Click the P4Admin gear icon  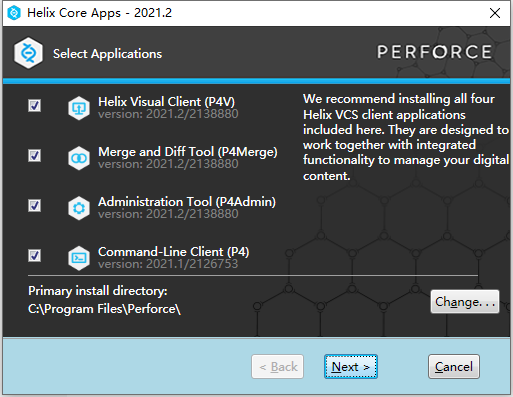click(x=79, y=208)
